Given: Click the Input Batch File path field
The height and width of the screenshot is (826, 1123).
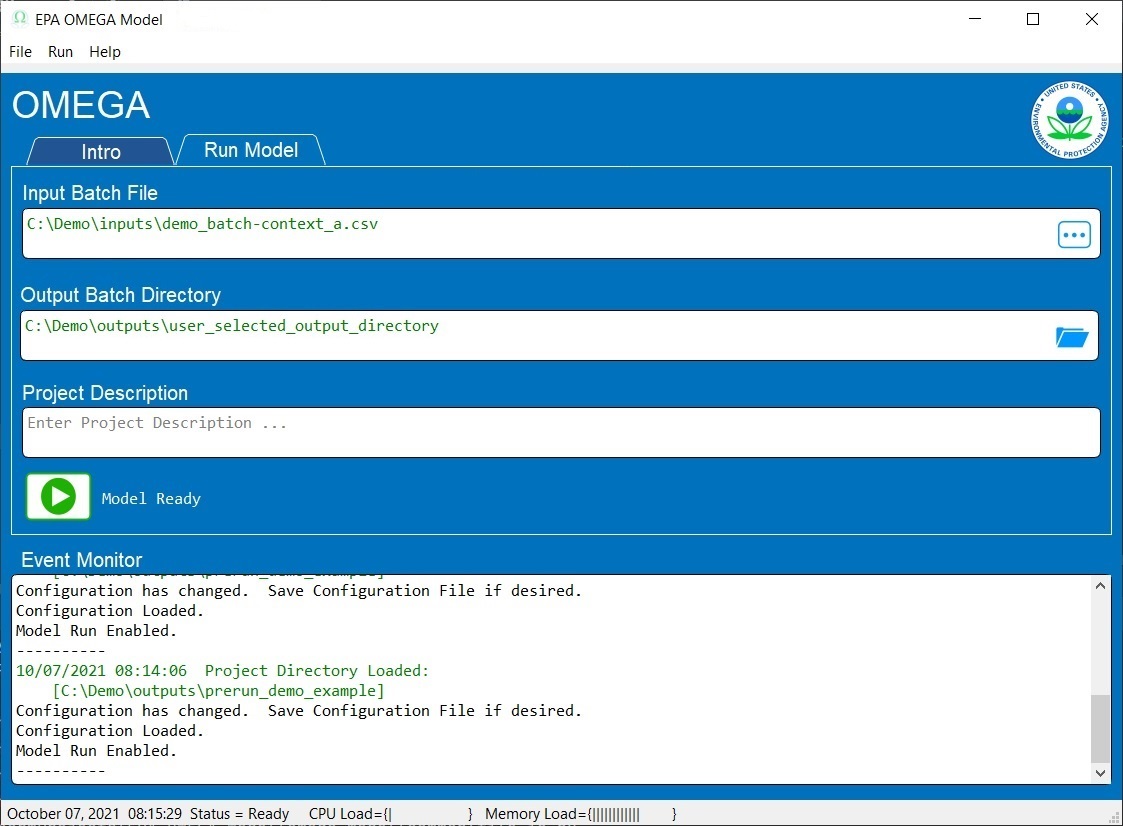Looking at the screenshot, I should coord(561,234).
